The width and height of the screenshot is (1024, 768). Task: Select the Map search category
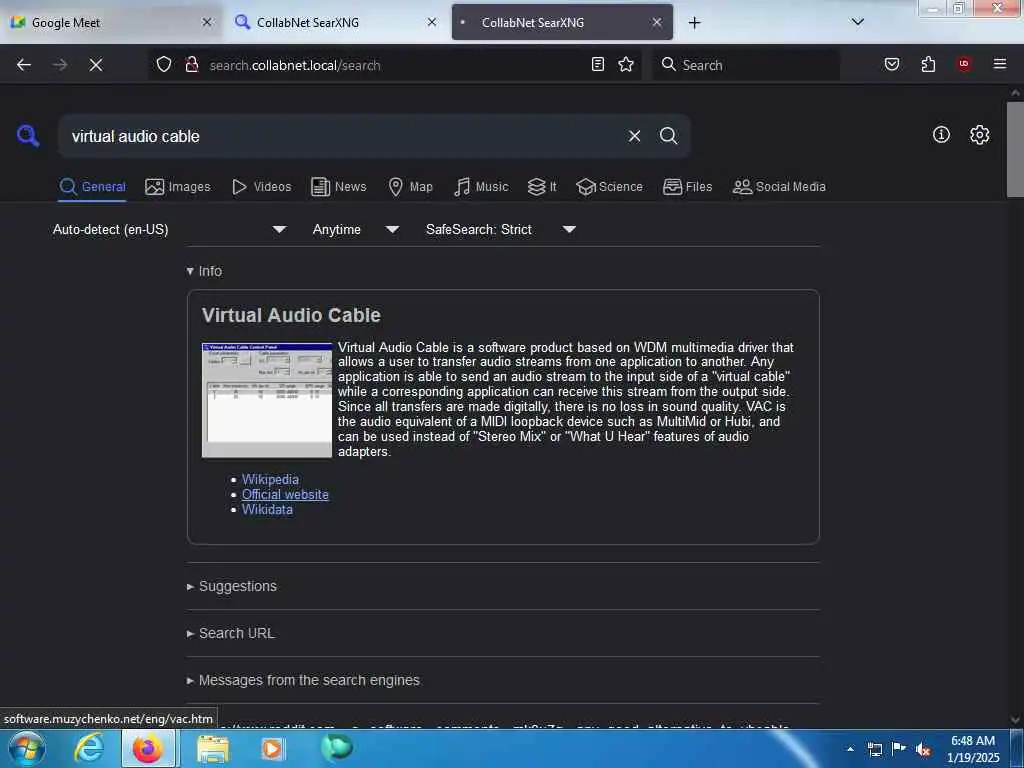411,187
